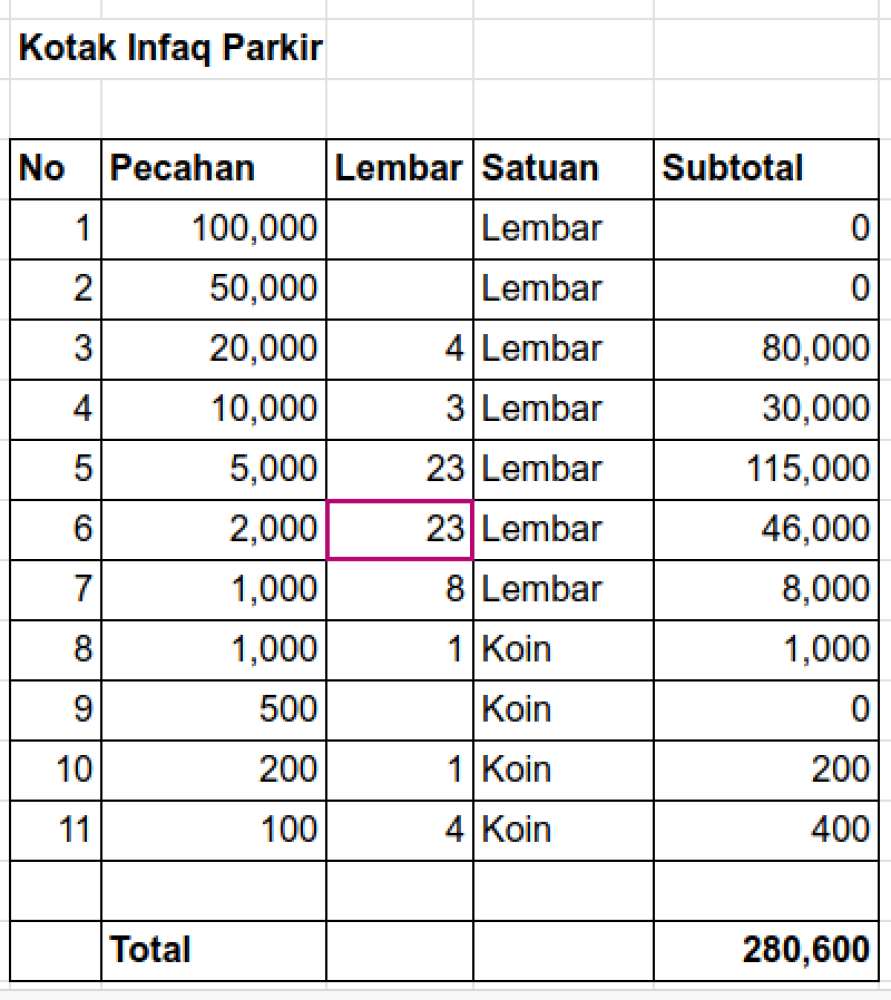Click the Satuan header cell
Viewport: 891px width, 1000px height.
tap(563, 169)
